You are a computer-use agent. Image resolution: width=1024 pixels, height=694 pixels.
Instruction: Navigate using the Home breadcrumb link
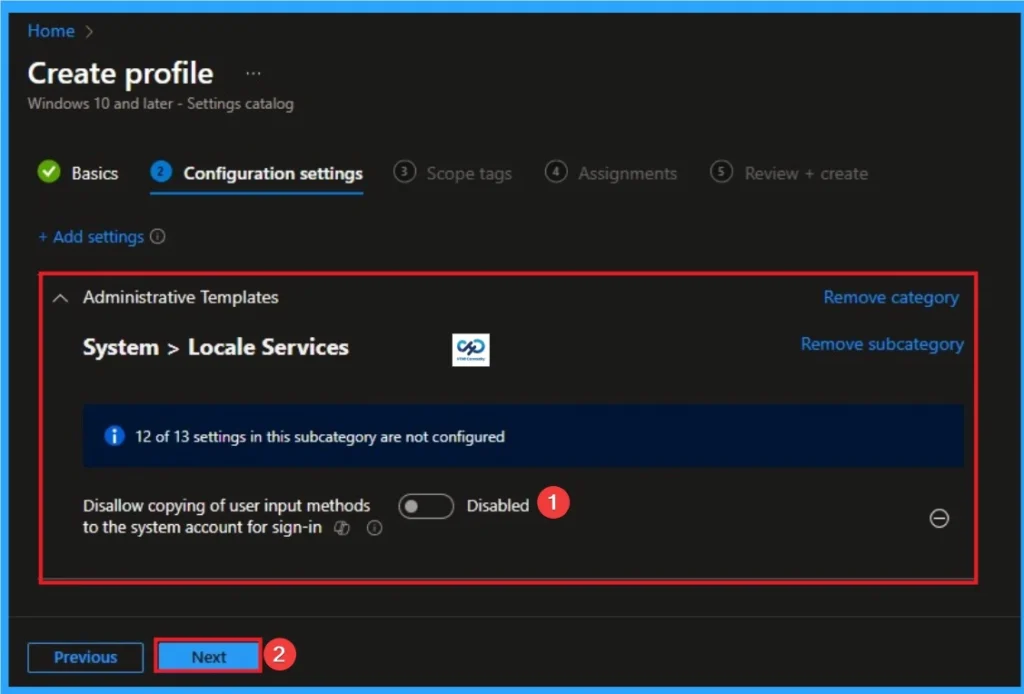(x=51, y=31)
